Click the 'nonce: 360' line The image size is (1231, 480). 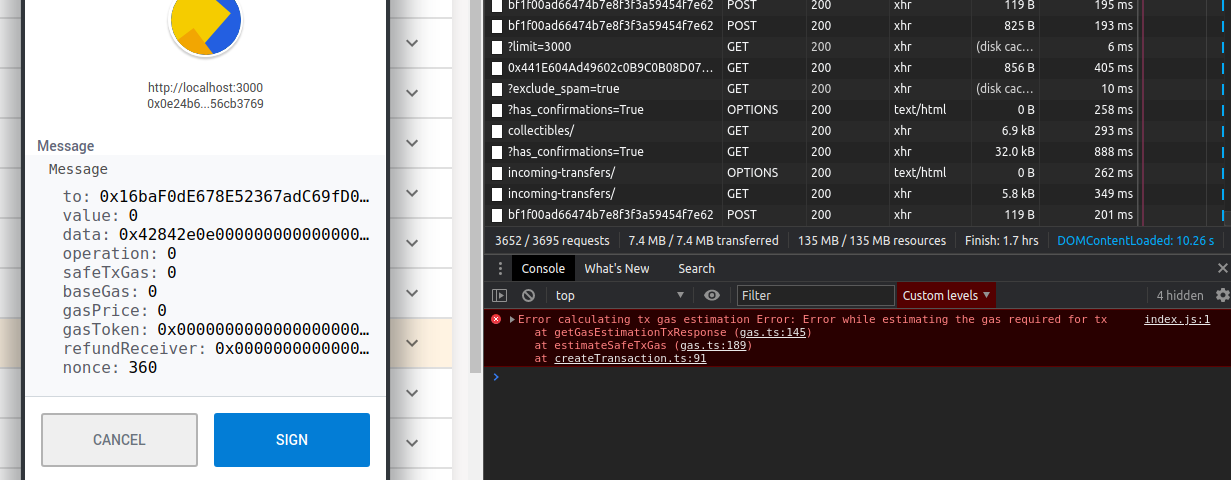coord(110,368)
